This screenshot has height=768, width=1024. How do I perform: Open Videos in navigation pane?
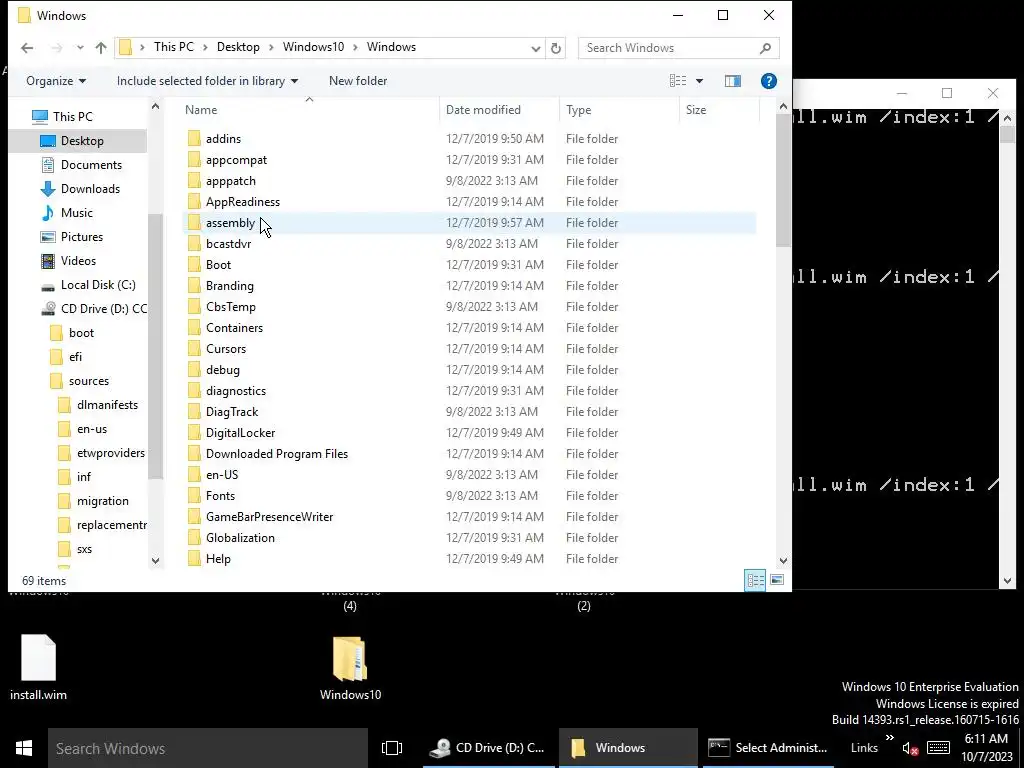78,261
